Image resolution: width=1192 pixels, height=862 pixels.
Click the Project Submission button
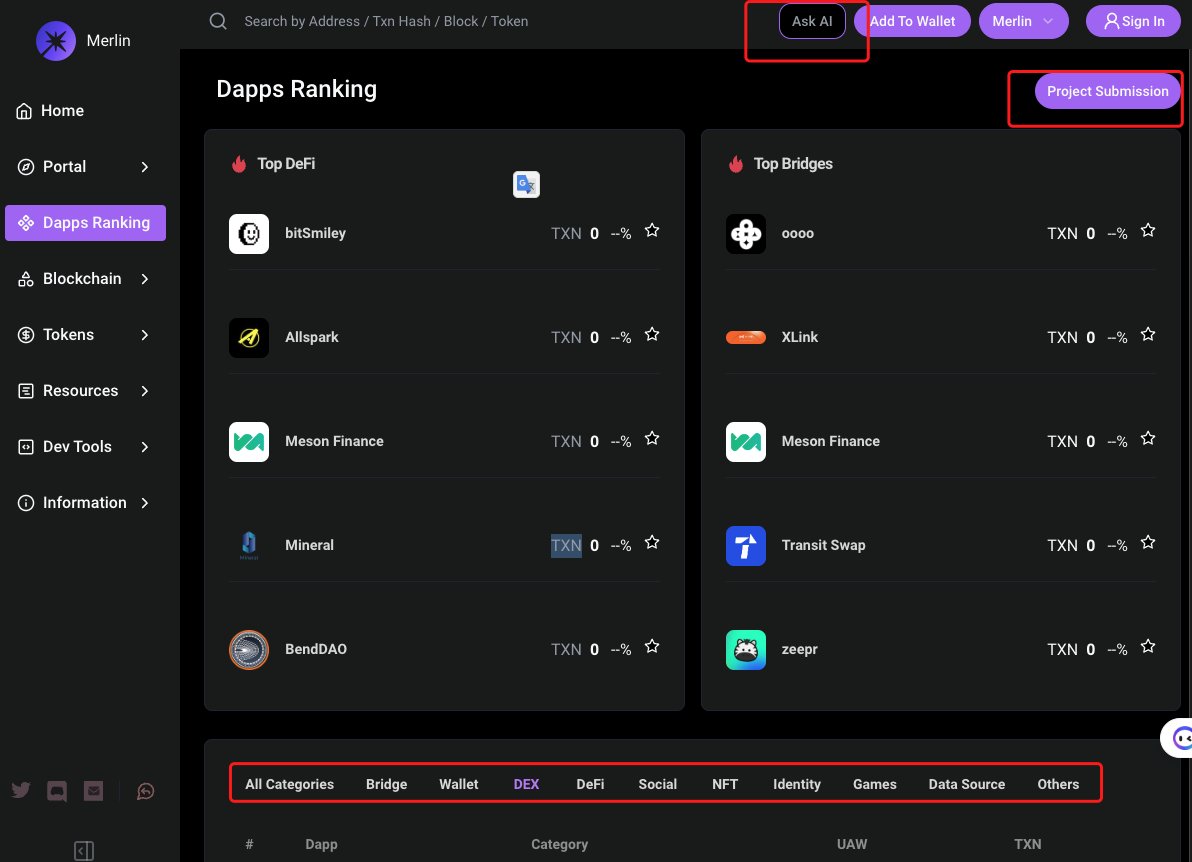(x=1107, y=91)
